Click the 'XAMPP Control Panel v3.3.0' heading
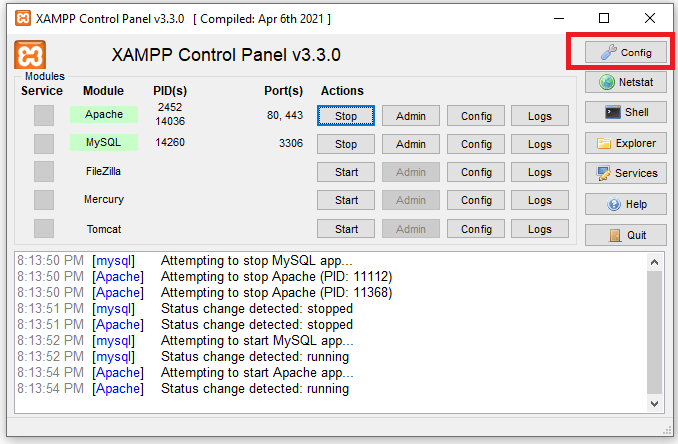The width and height of the screenshot is (678, 444). 226,55
